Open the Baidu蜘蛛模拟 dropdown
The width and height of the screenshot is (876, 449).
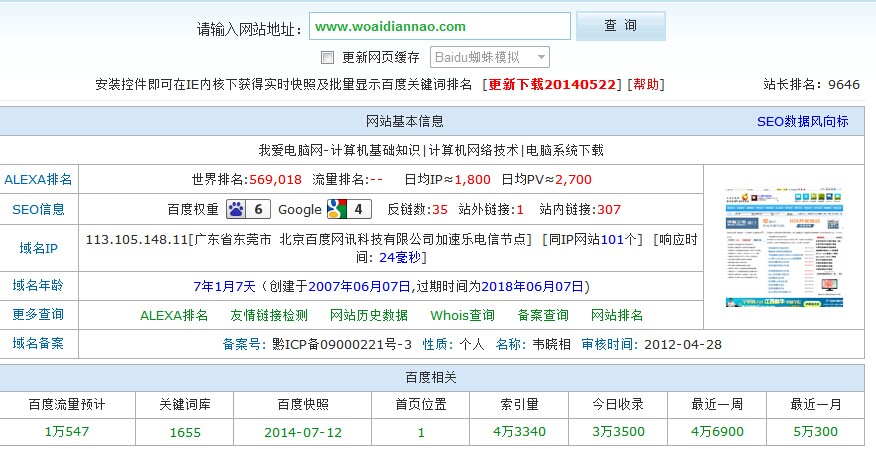[489, 57]
